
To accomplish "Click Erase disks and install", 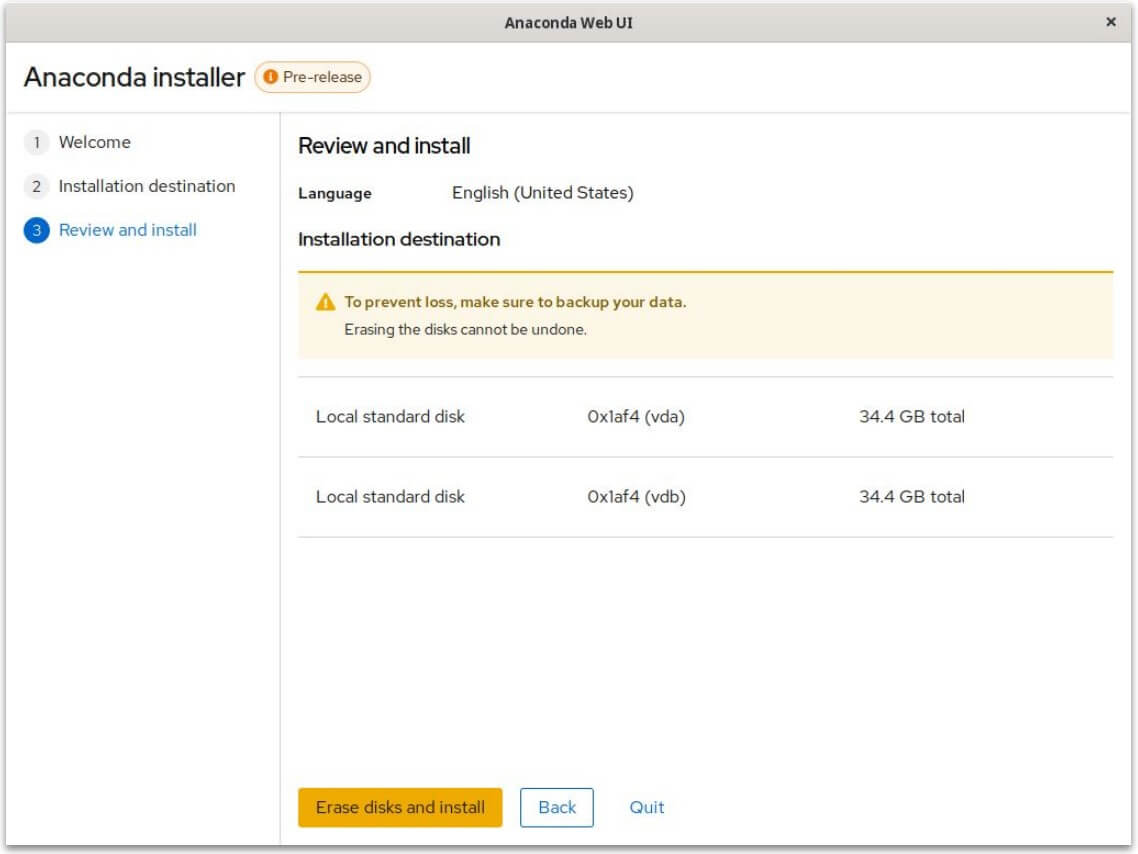I will [400, 807].
